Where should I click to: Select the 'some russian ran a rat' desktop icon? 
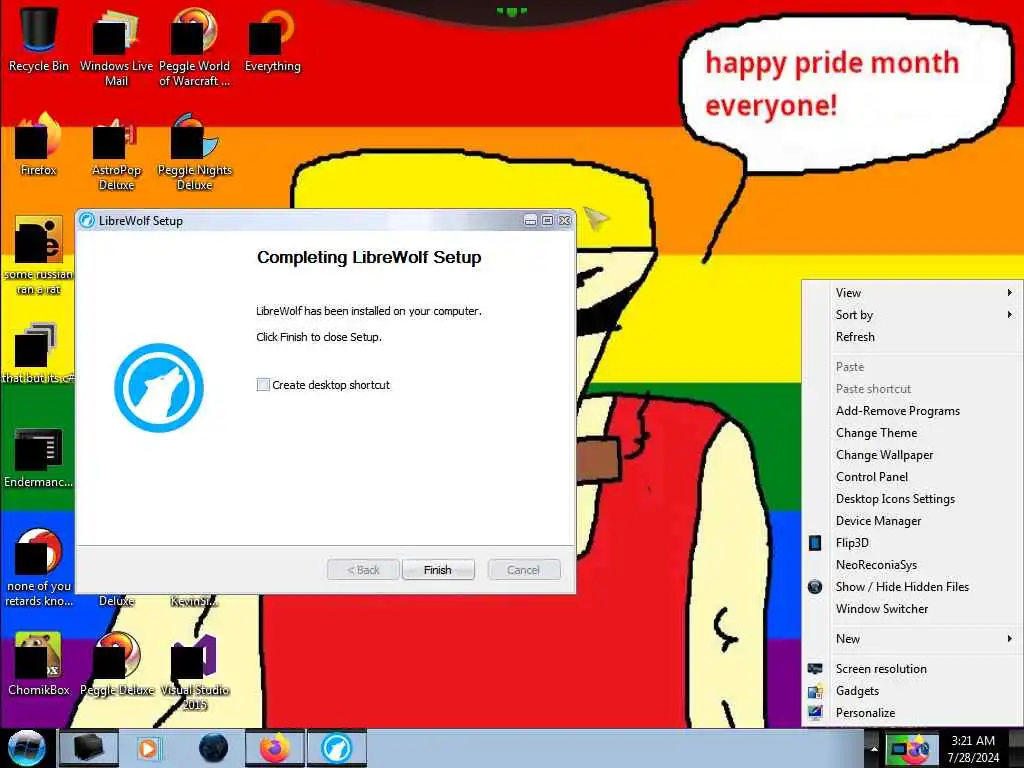pyautogui.click(x=39, y=255)
